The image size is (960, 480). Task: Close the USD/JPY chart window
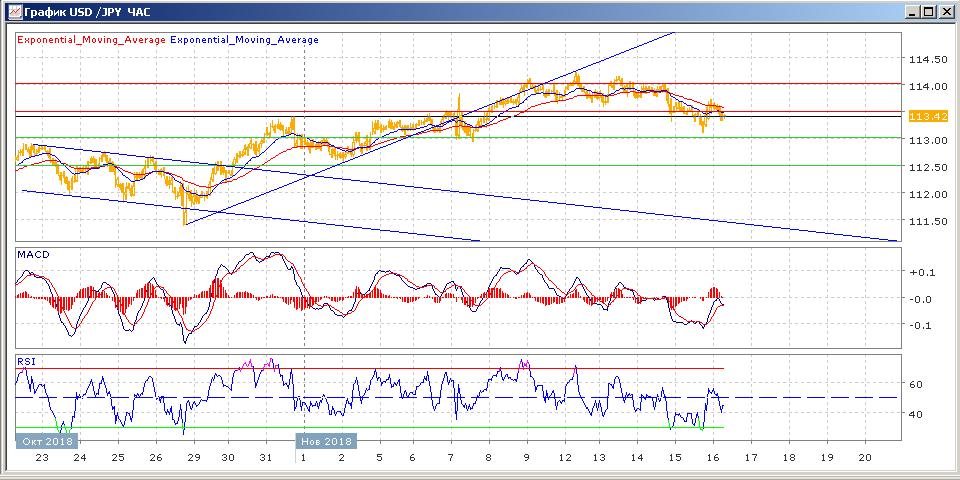tap(945, 12)
